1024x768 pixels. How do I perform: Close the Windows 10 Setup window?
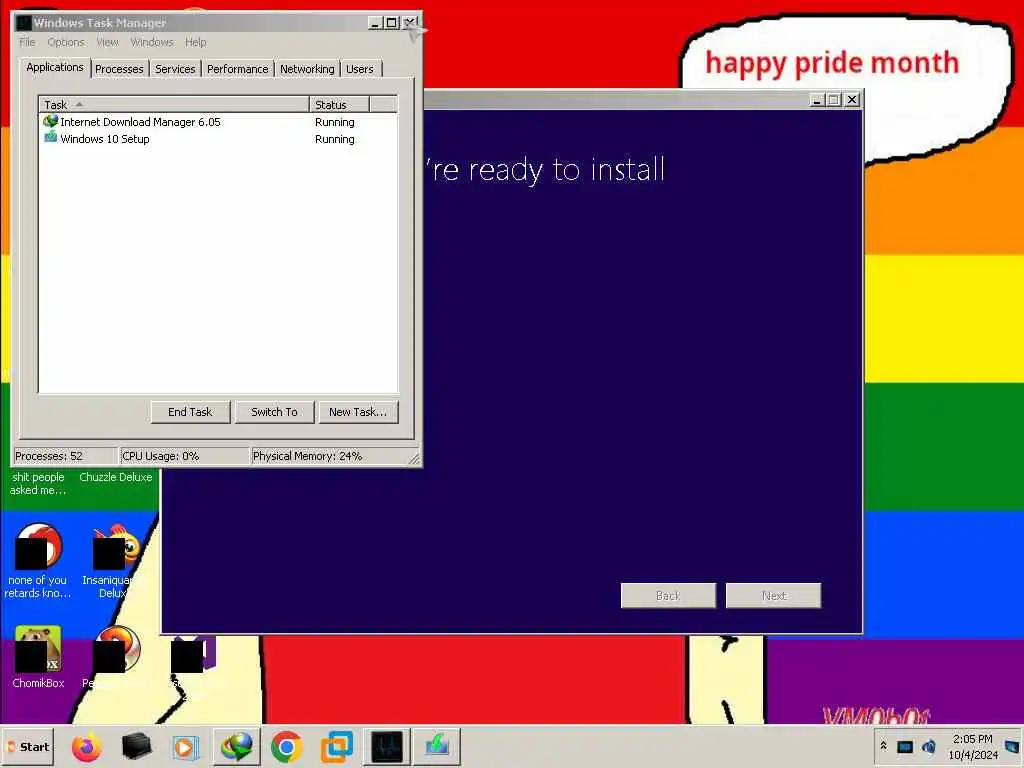click(x=852, y=100)
